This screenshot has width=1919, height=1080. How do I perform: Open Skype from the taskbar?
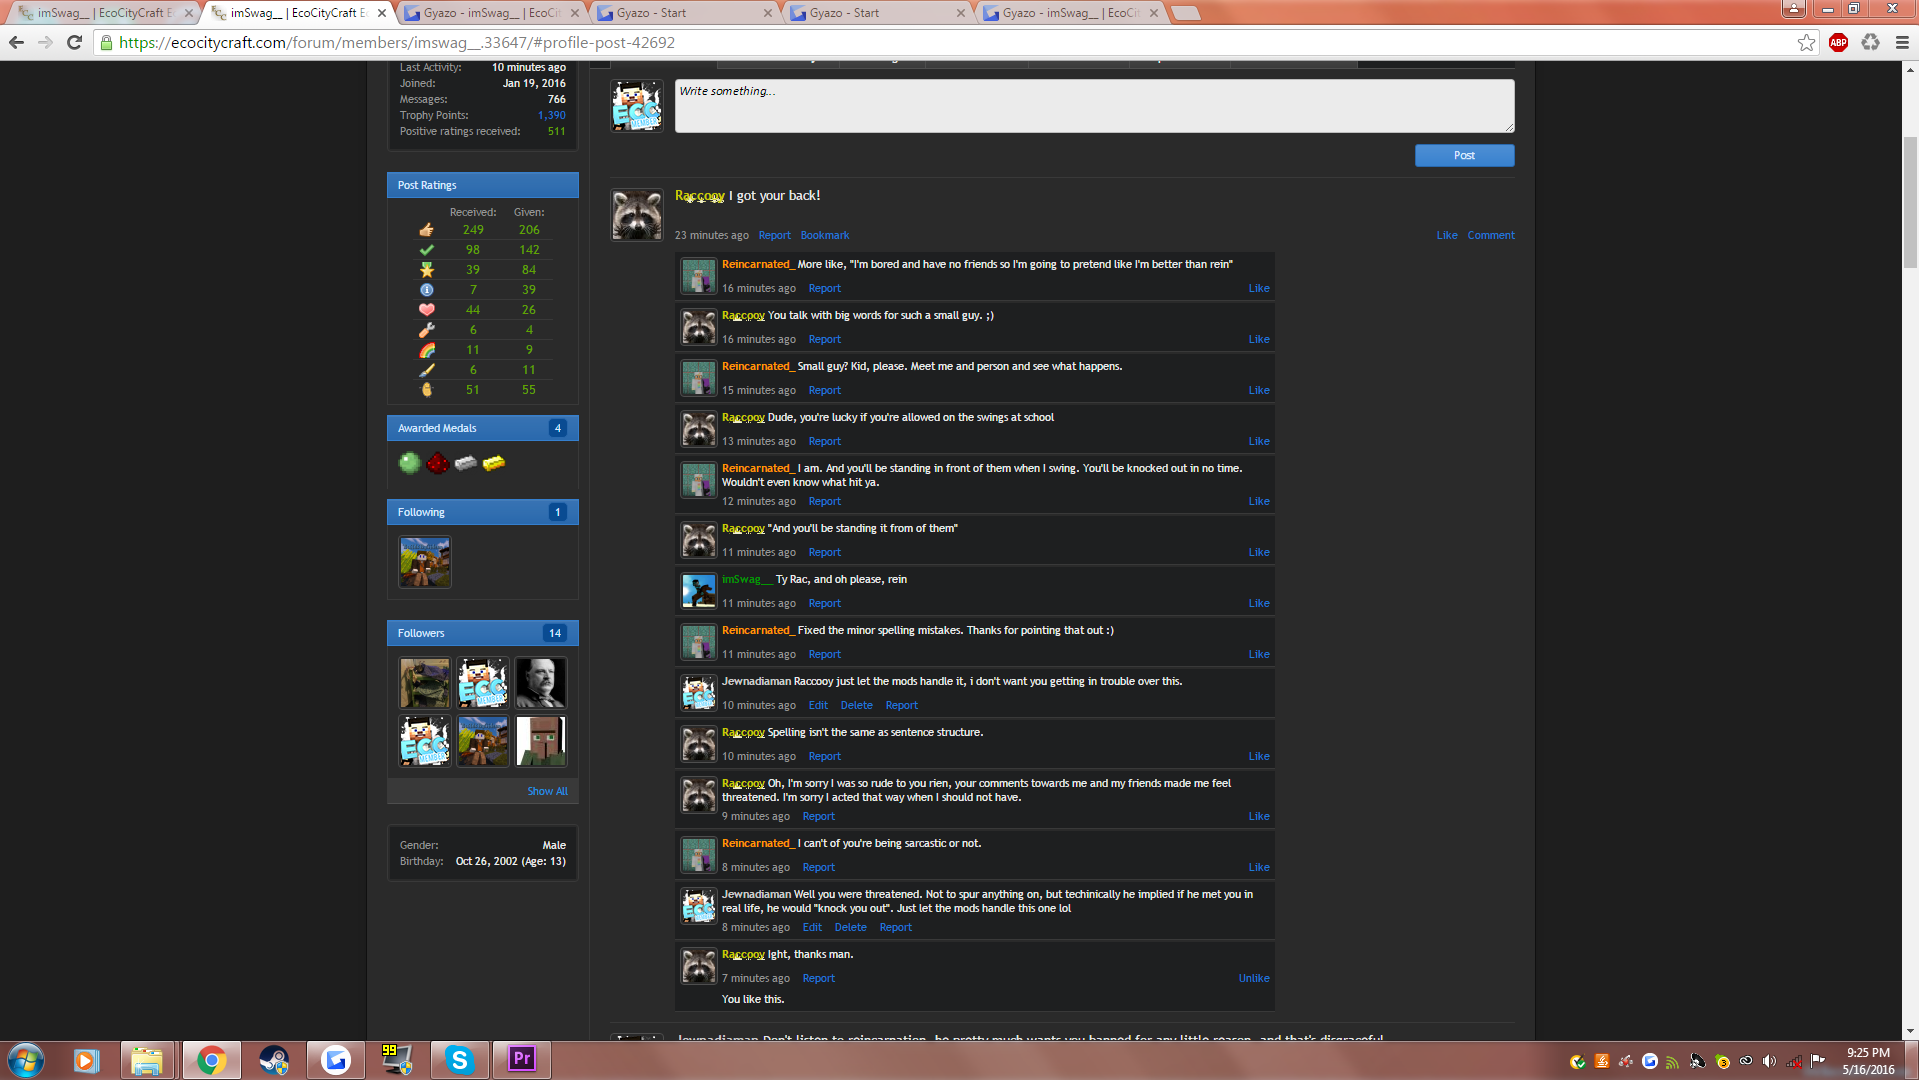pos(459,1060)
